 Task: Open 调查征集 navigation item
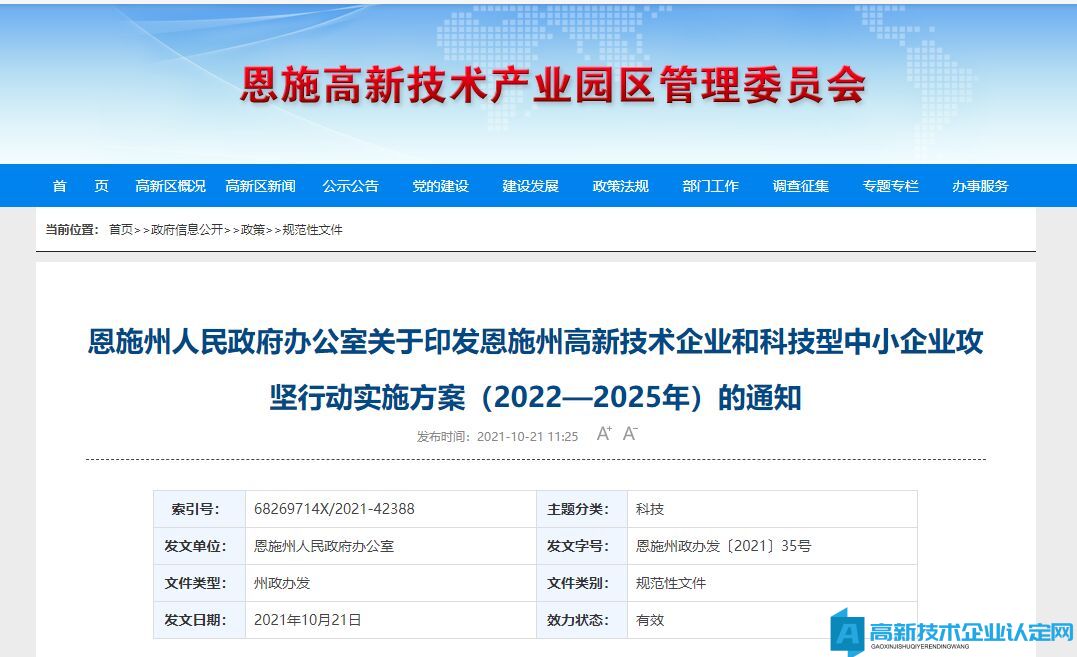click(800, 186)
